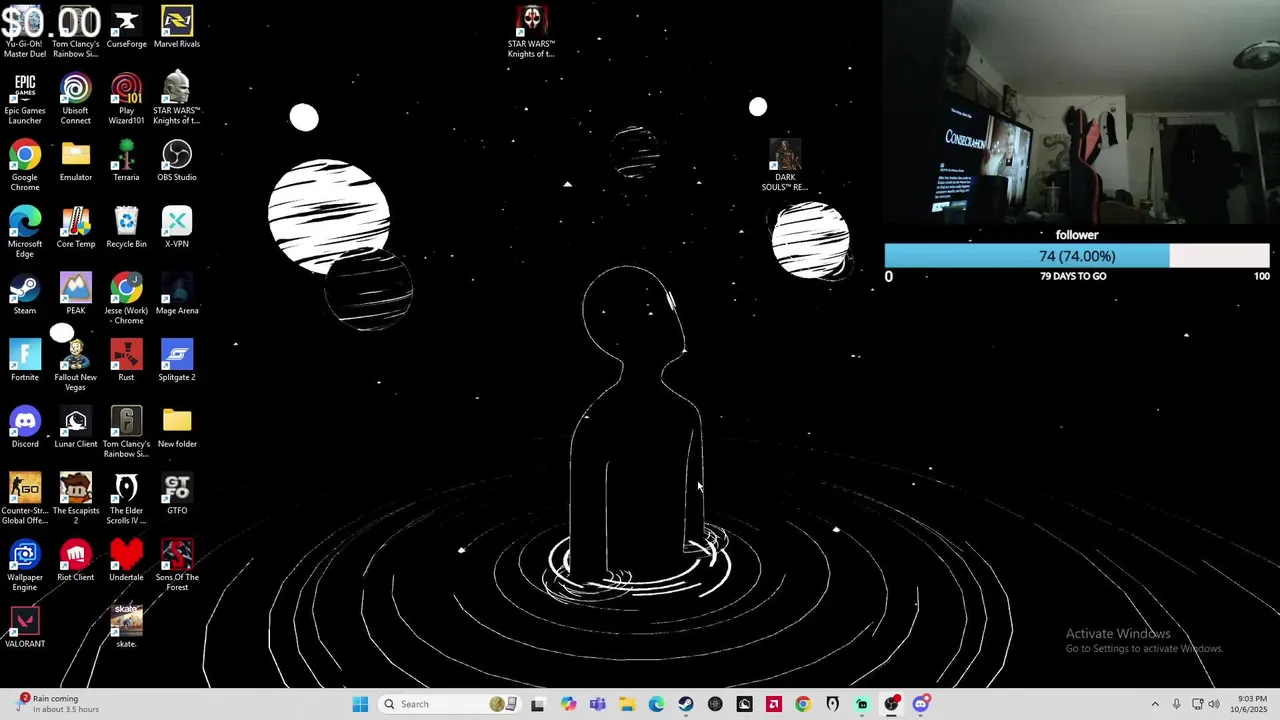
Task: Select the Mage Arena desktop icon
Action: click(177, 294)
